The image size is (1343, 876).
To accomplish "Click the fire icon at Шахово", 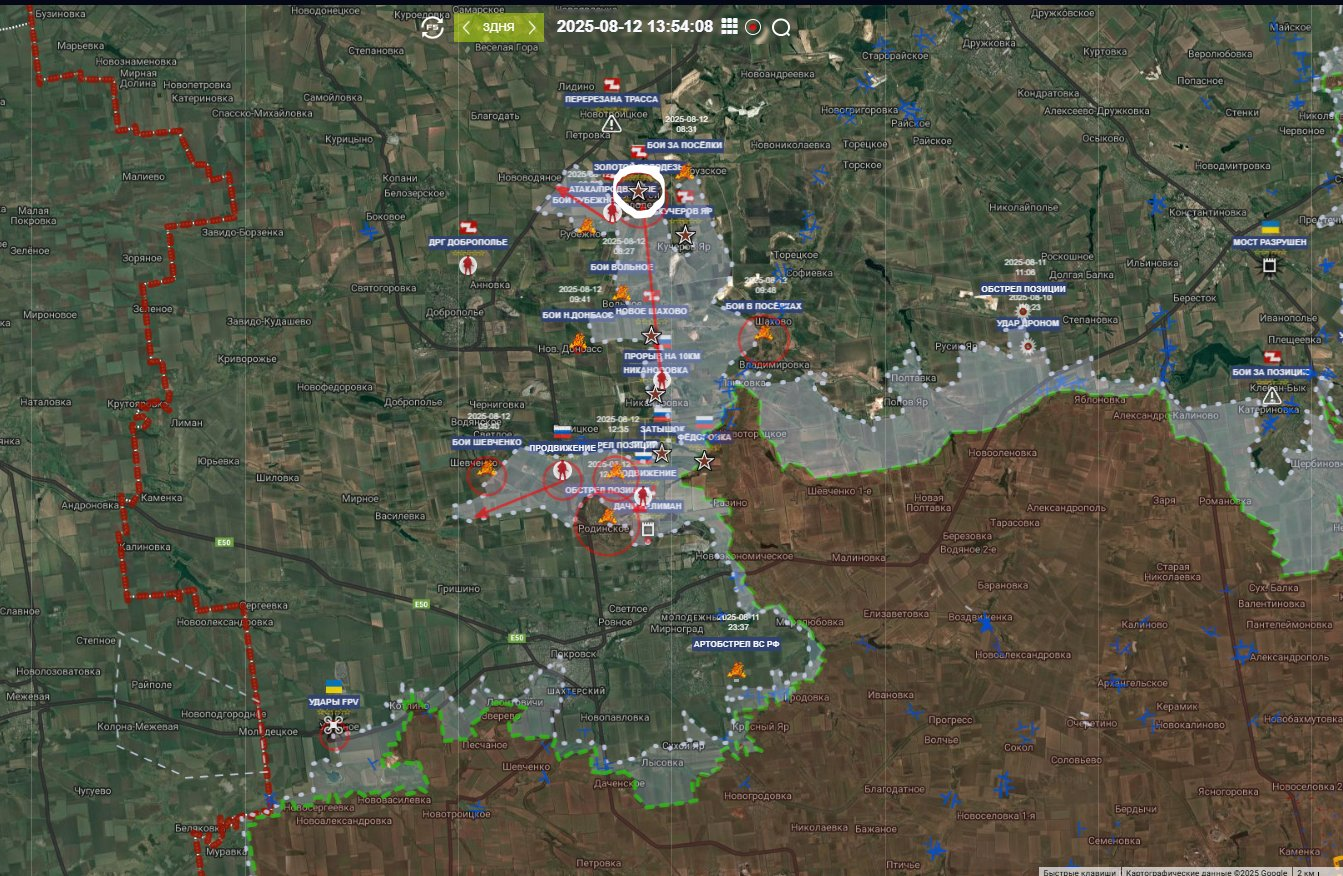I will point(765,334).
